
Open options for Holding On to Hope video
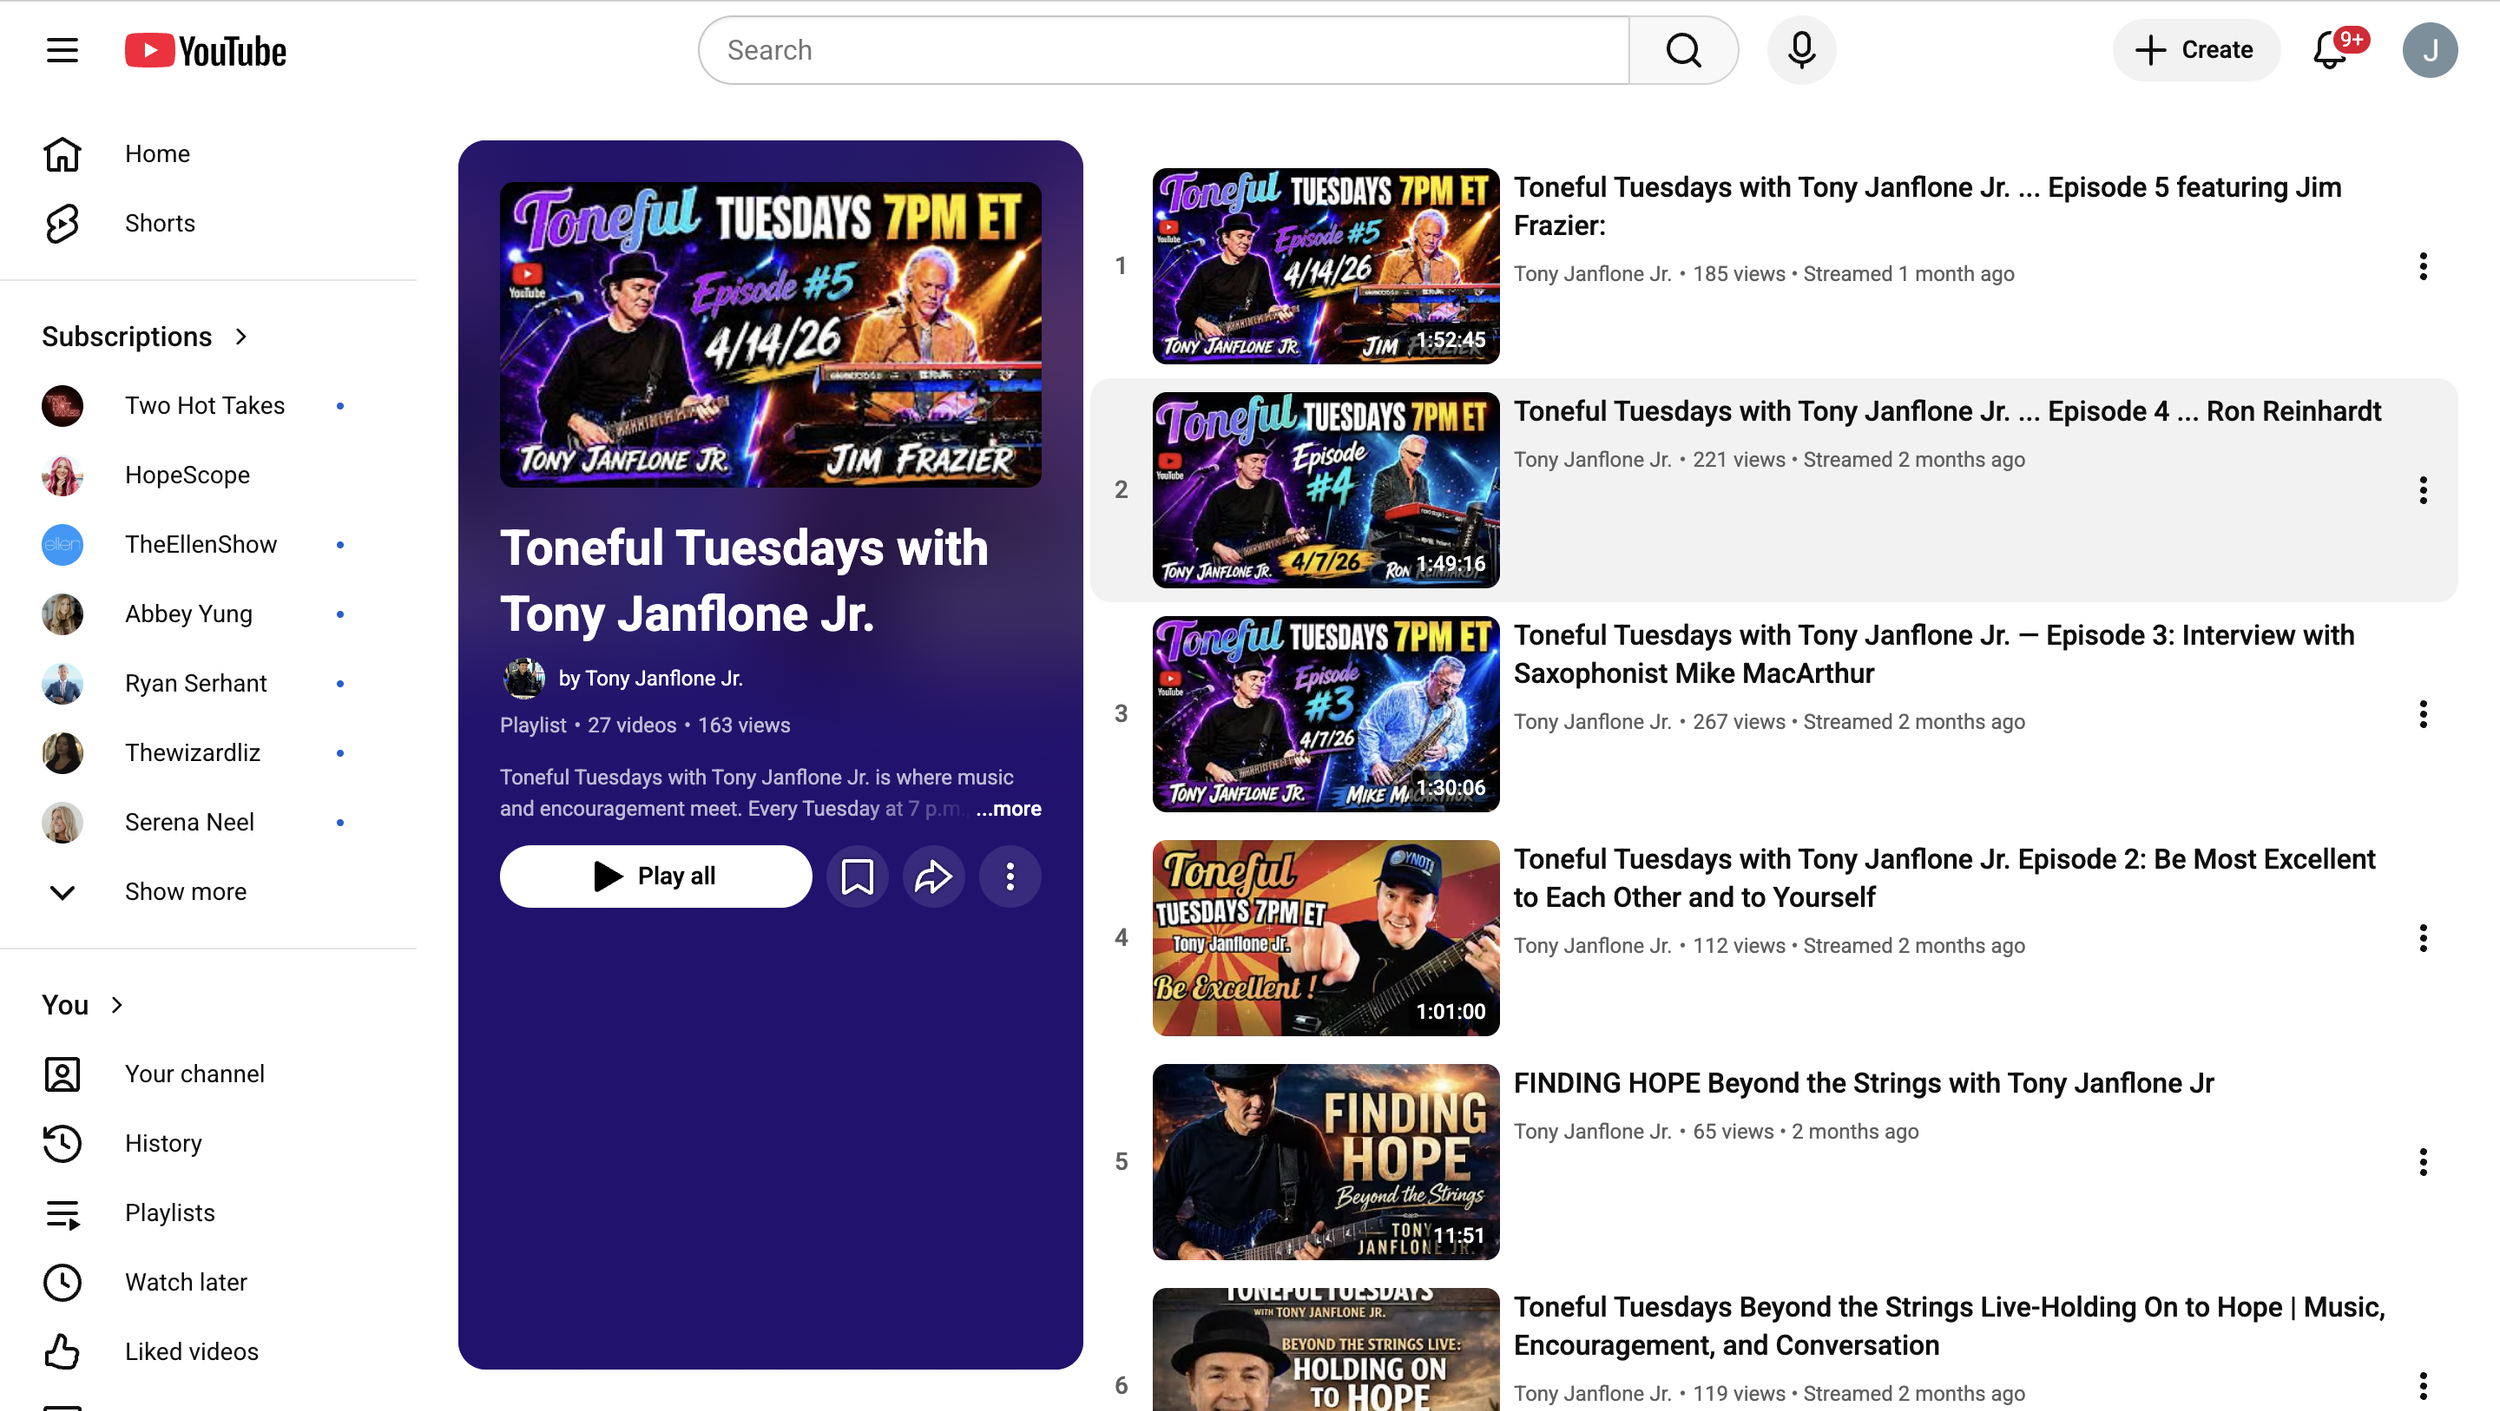pos(2423,1386)
